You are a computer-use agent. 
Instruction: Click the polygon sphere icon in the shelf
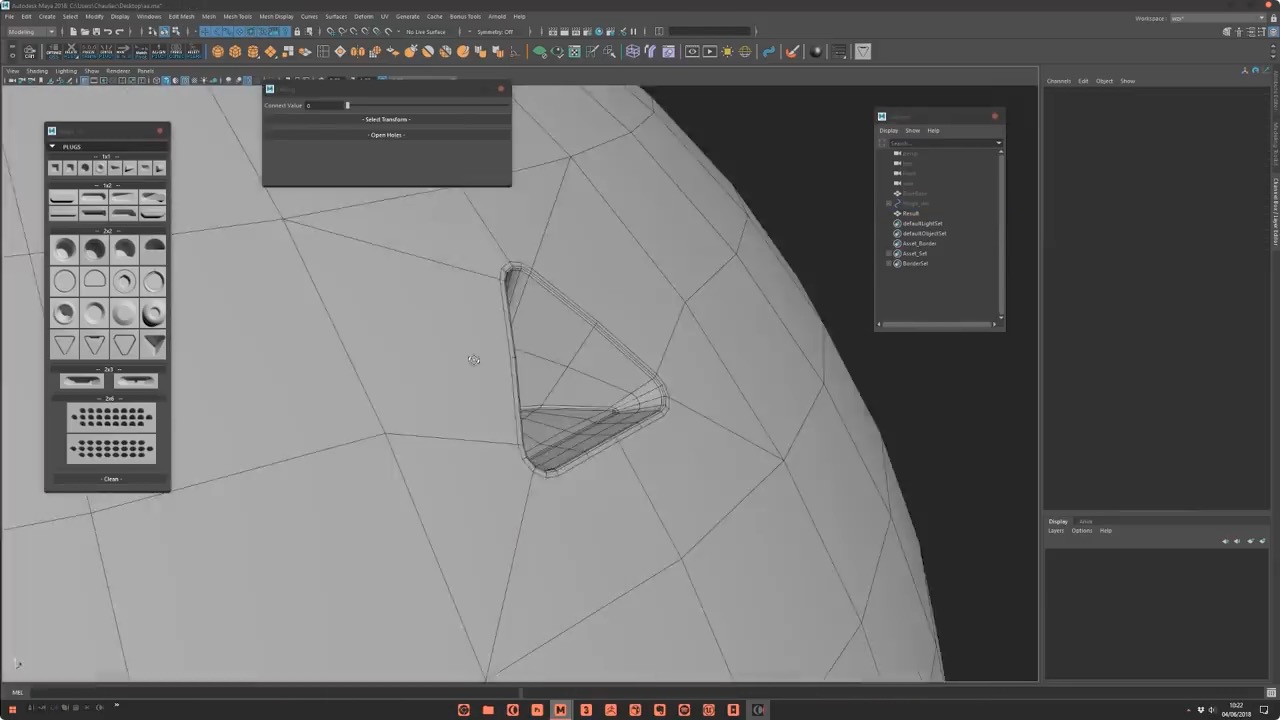pos(217,52)
